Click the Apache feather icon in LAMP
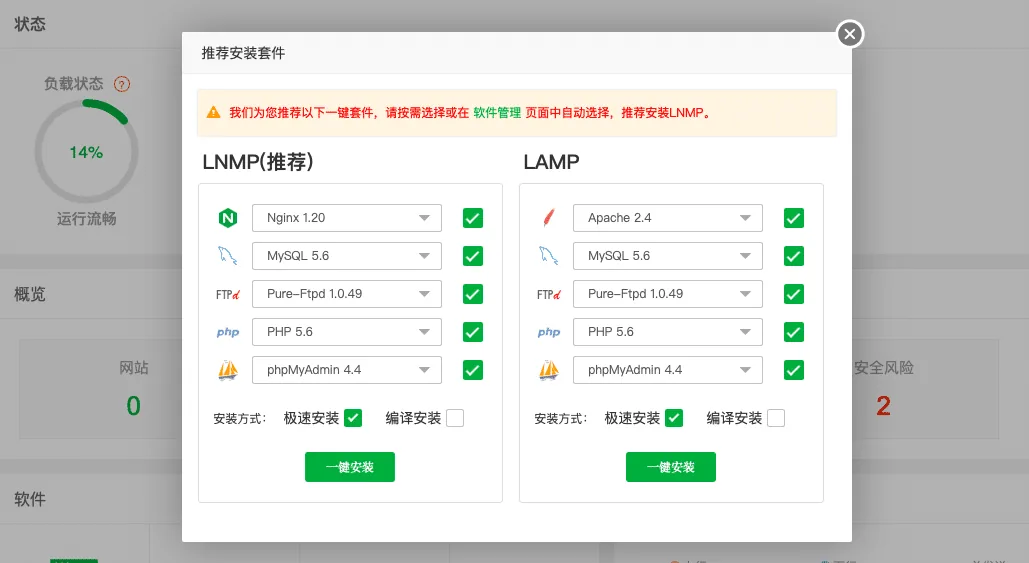 (x=549, y=217)
